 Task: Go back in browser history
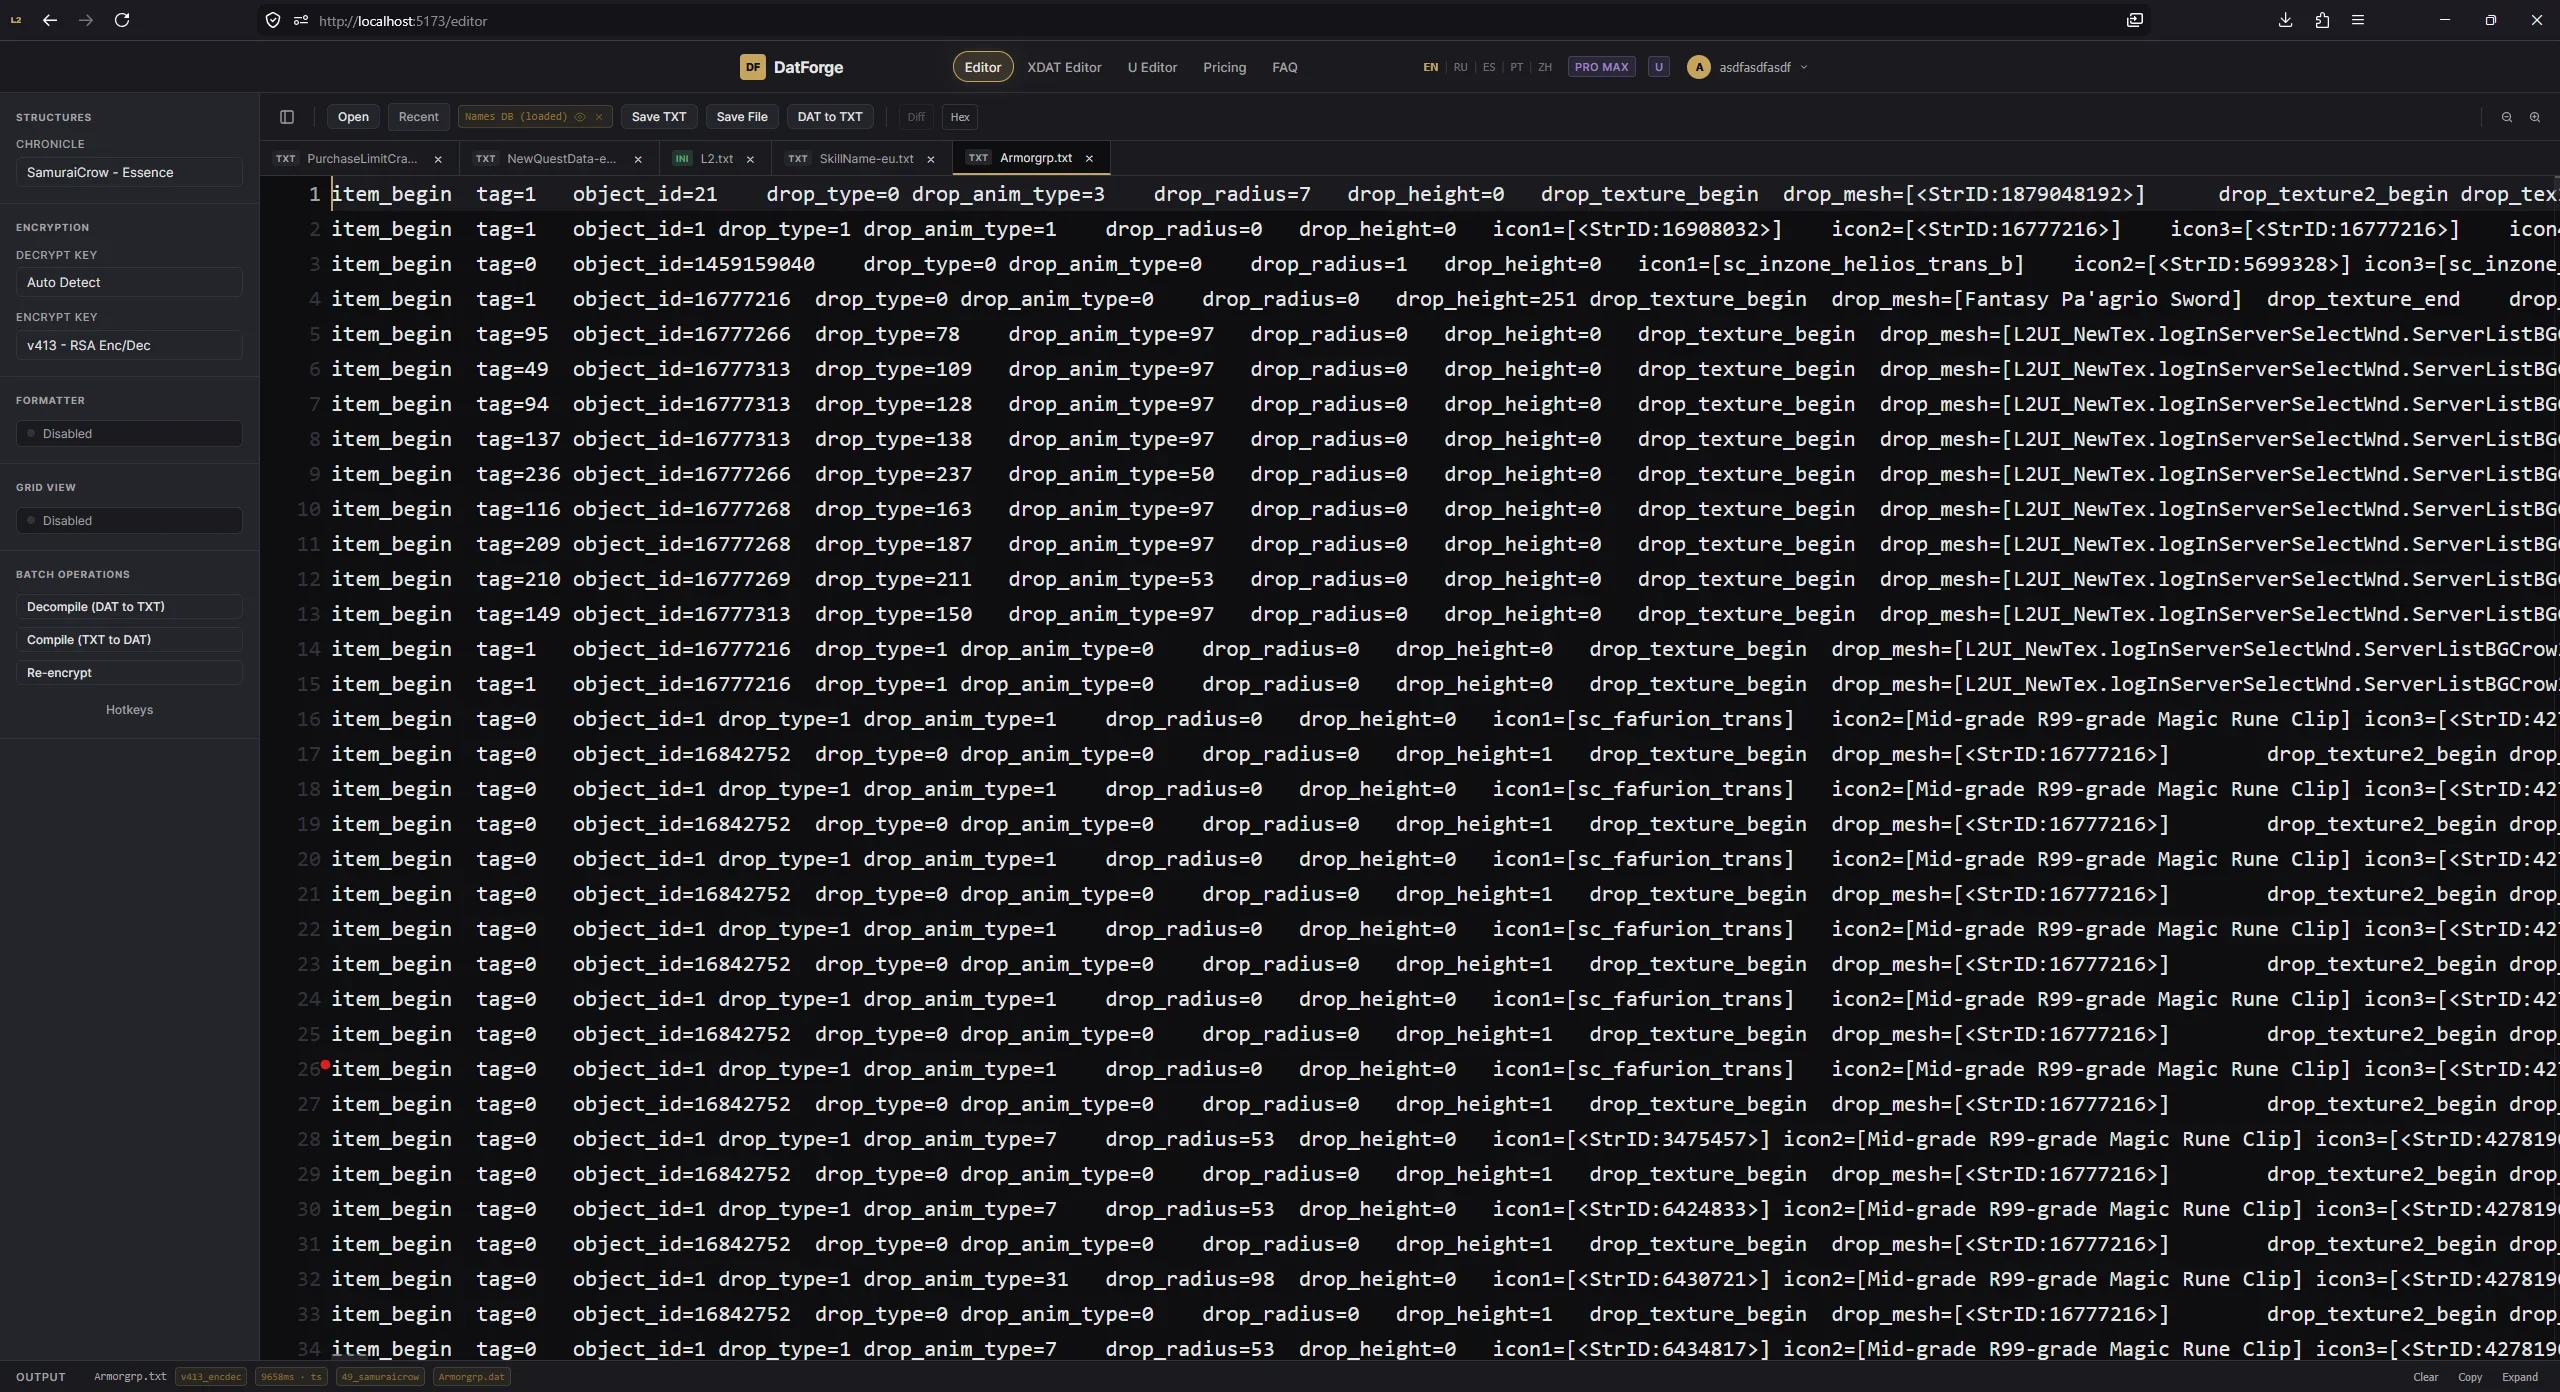click(x=50, y=20)
